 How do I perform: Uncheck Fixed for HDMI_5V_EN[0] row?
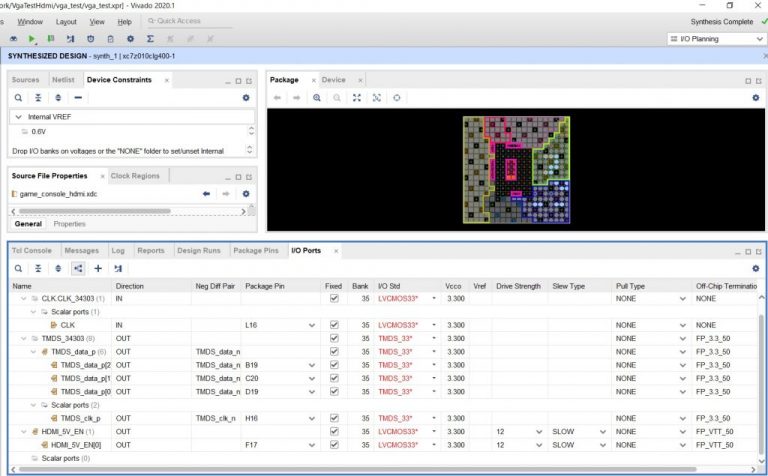coord(333,444)
